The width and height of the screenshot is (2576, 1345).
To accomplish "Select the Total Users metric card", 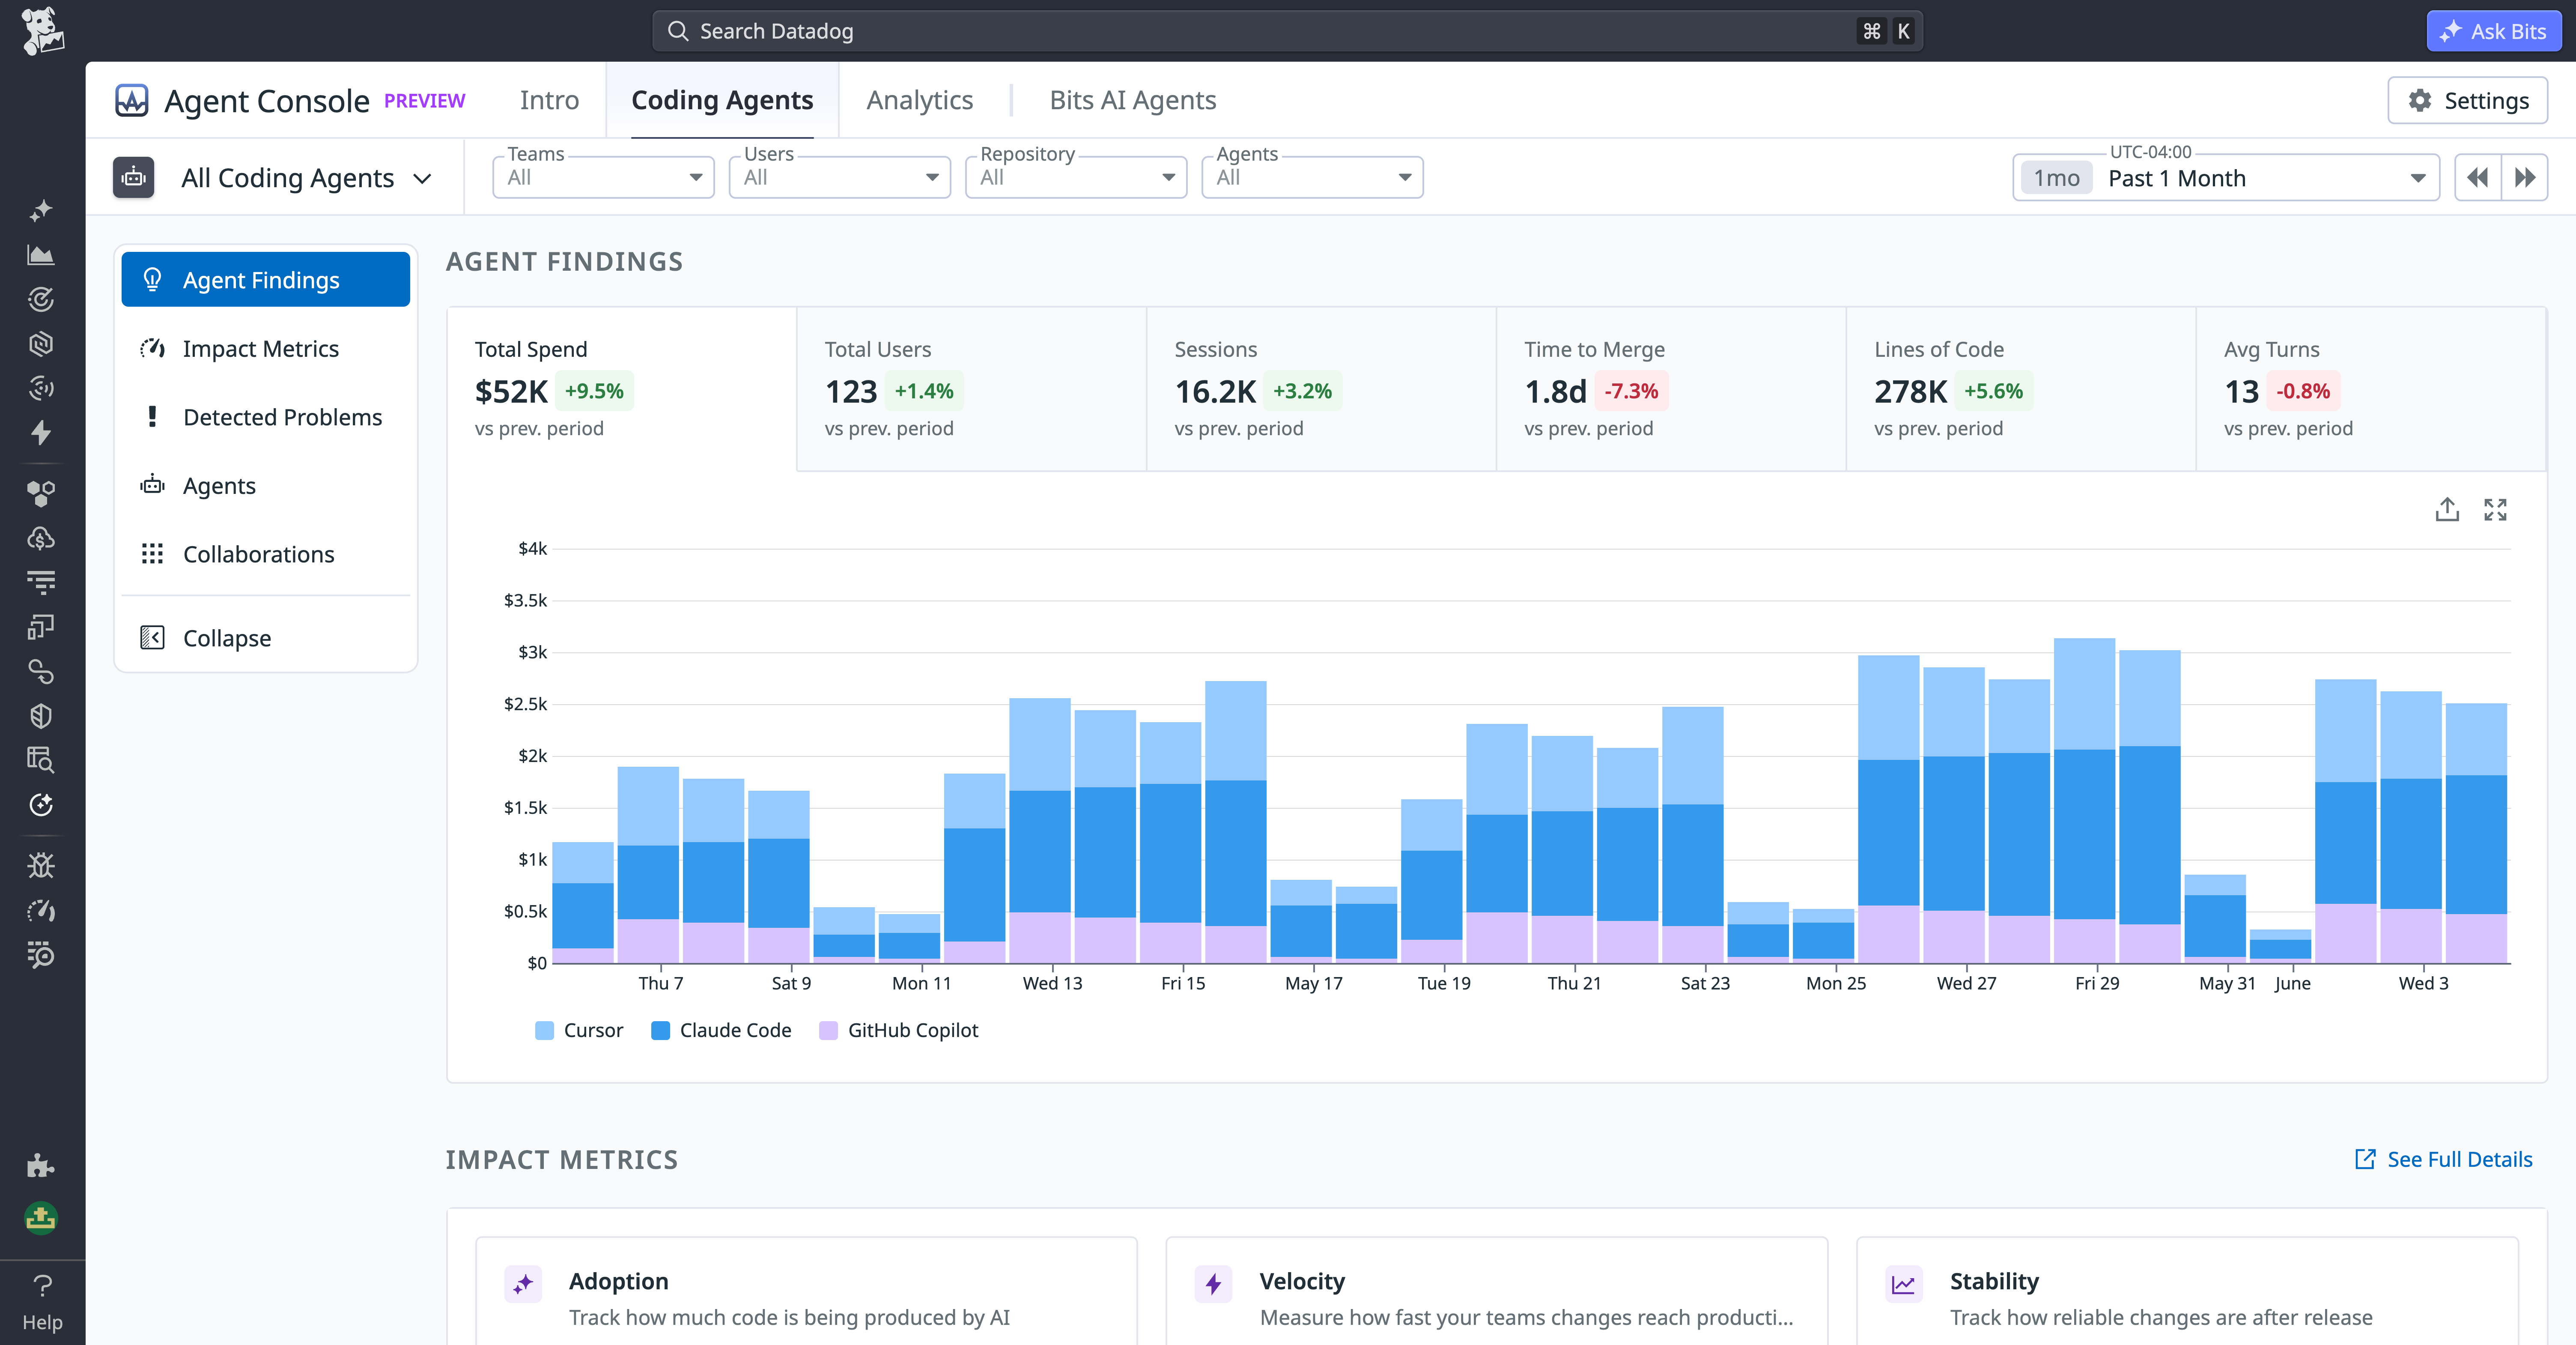I will [x=971, y=389].
